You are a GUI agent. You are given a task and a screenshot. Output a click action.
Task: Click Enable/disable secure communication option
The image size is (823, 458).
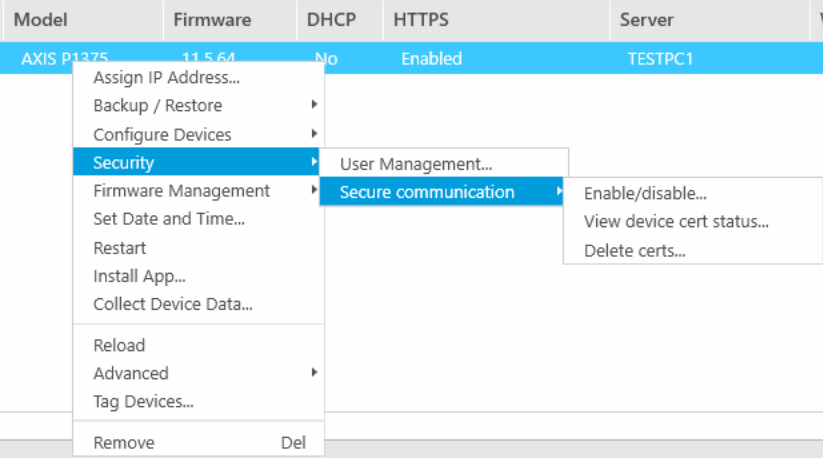(x=645, y=194)
